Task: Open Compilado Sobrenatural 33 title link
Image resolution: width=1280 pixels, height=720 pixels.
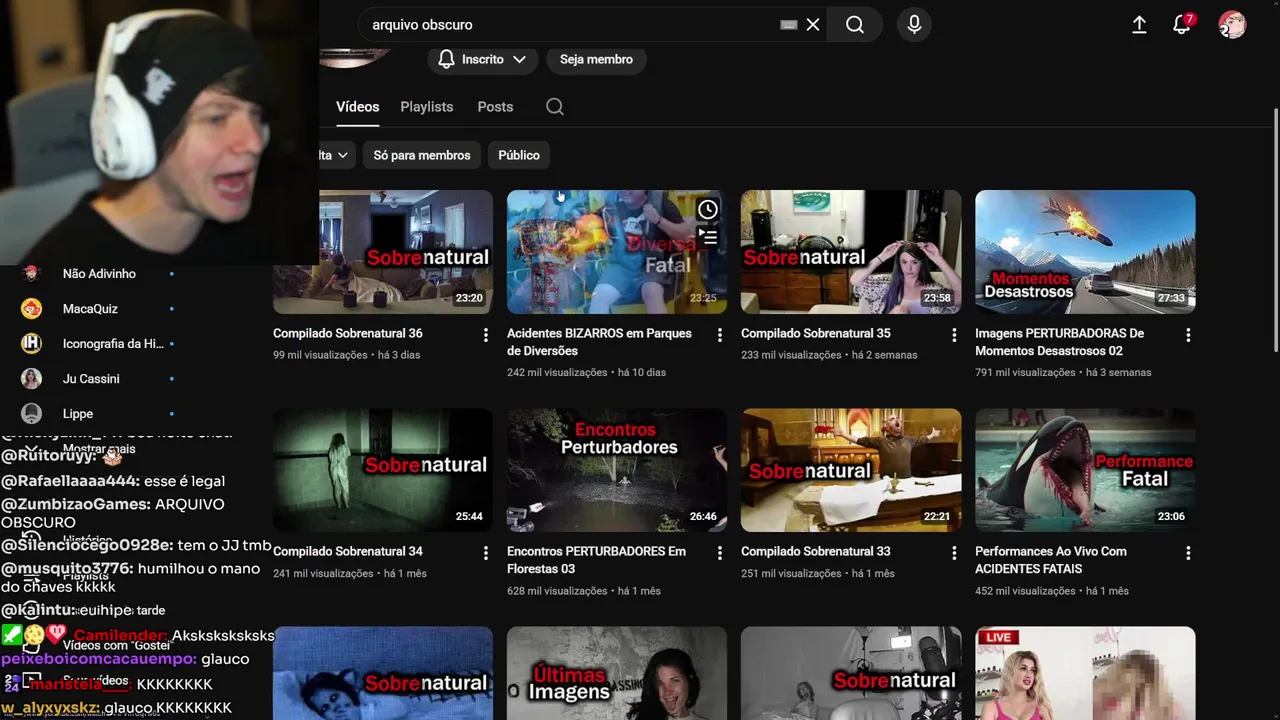Action: coord(816,551)
